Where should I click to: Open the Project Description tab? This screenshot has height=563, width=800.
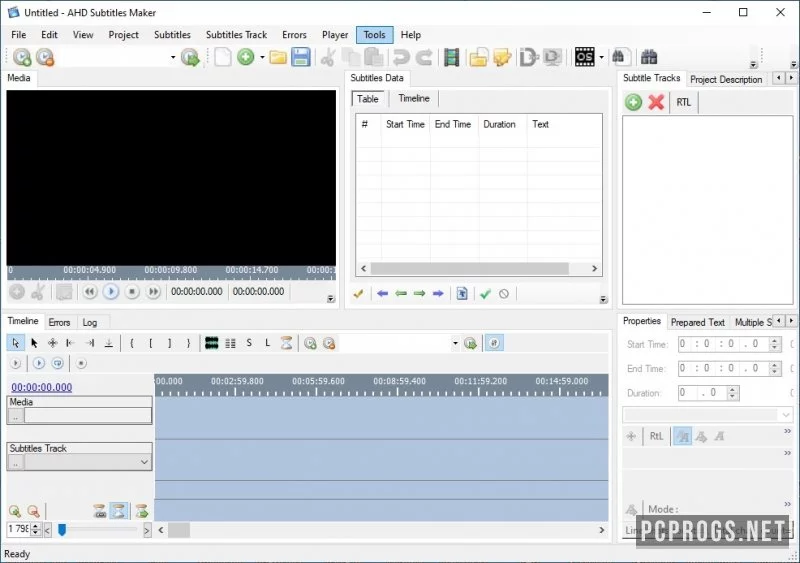click(726, 79)
